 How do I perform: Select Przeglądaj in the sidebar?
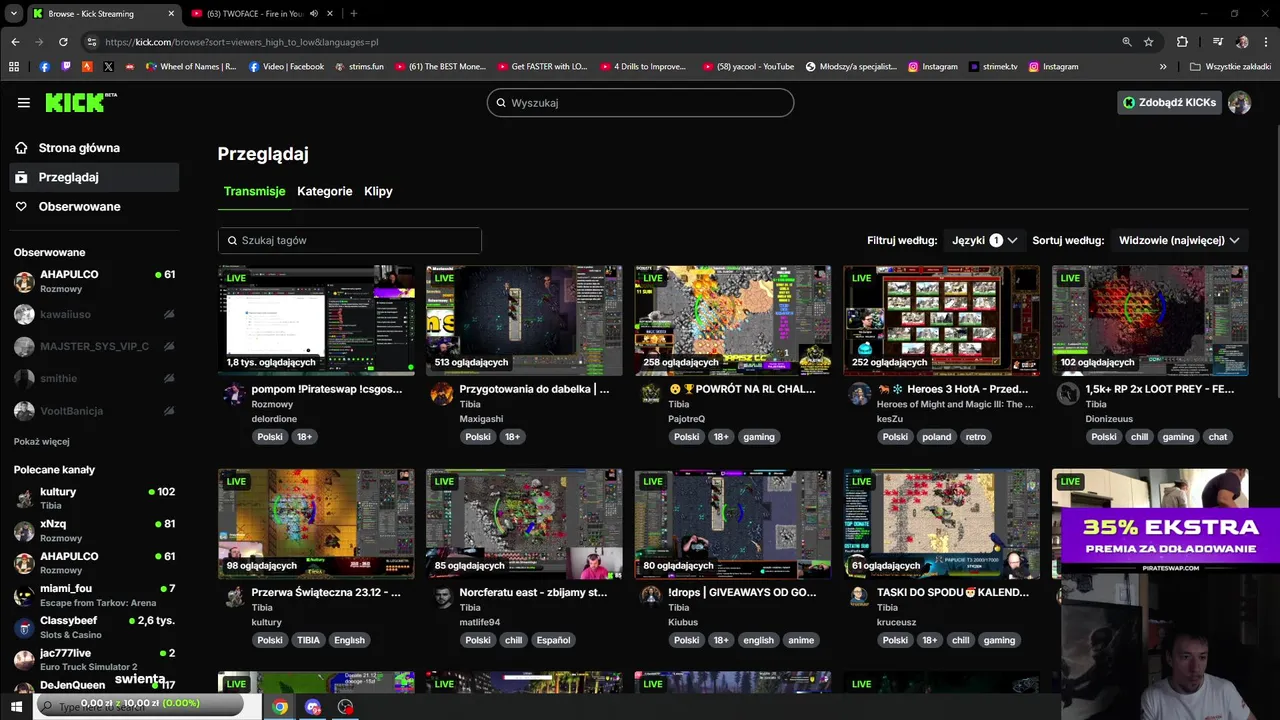pyautogui.click(x=95, y=177)
